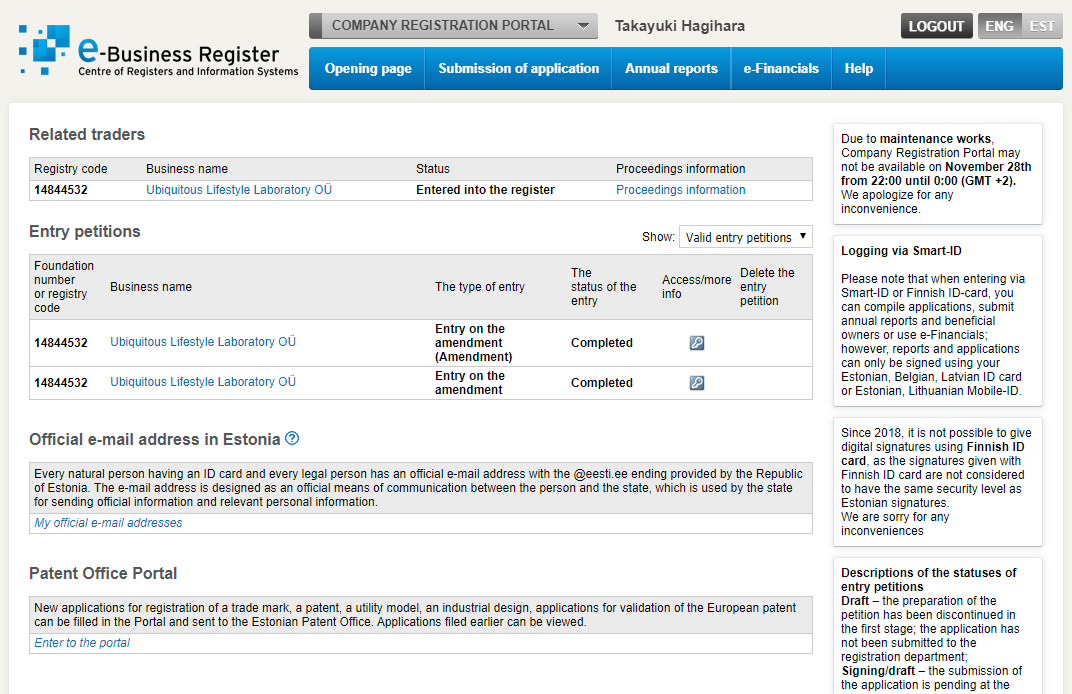The height and width of the screenshot is (694, 1072).
Task: Select registry code 14844532 in Related traders
Action: 61,189
